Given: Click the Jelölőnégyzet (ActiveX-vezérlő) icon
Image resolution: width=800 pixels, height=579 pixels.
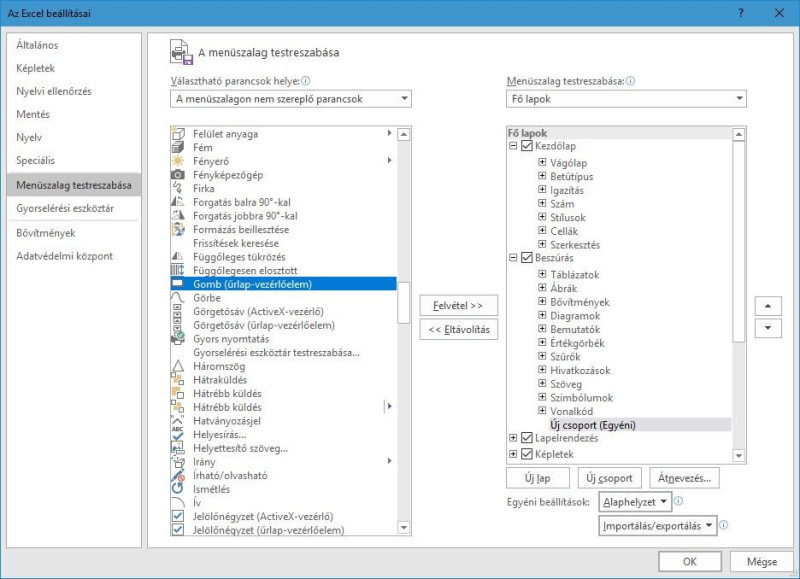Looking at the screenshot, I should tap(178, 516).
